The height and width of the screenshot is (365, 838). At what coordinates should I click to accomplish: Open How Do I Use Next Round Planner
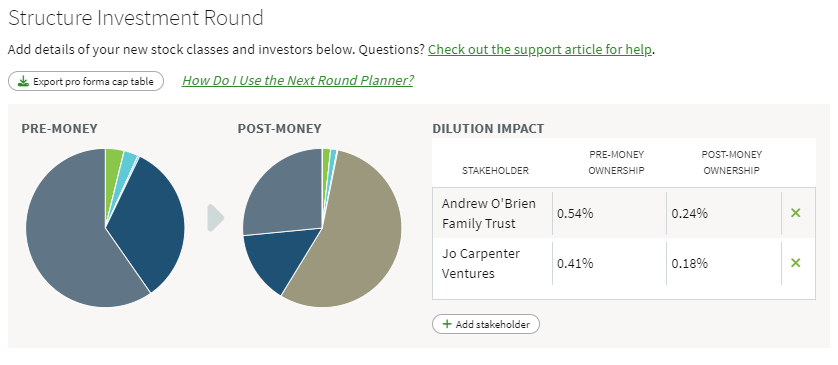297,80
